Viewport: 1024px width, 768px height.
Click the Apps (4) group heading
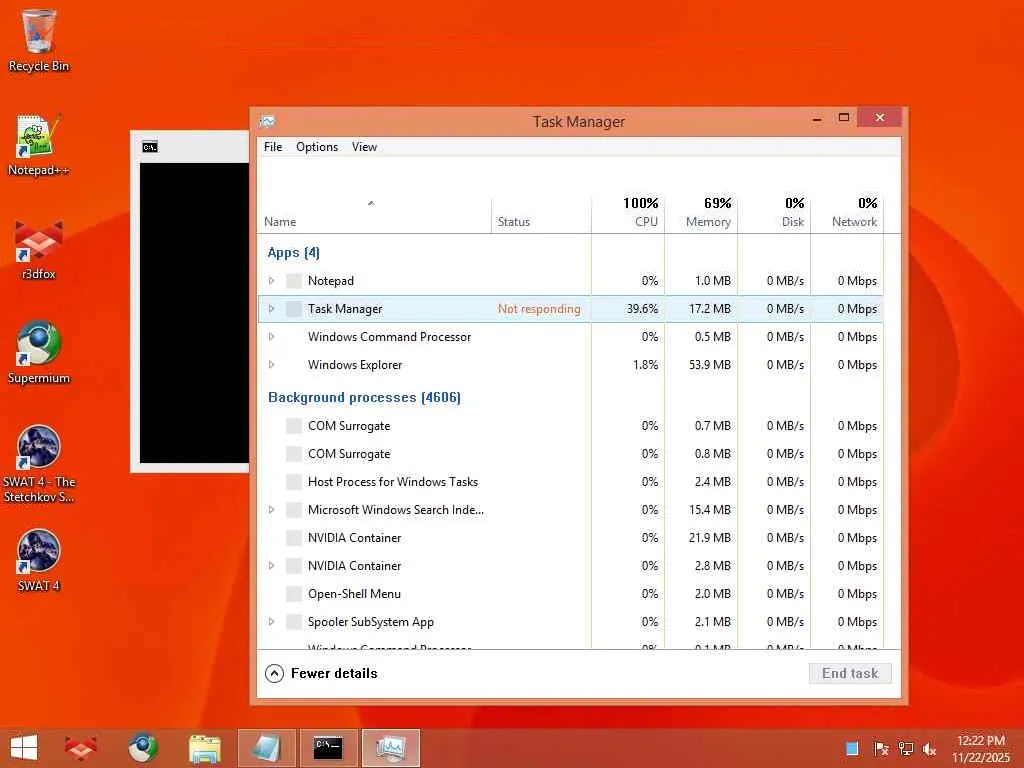[294, 253]
